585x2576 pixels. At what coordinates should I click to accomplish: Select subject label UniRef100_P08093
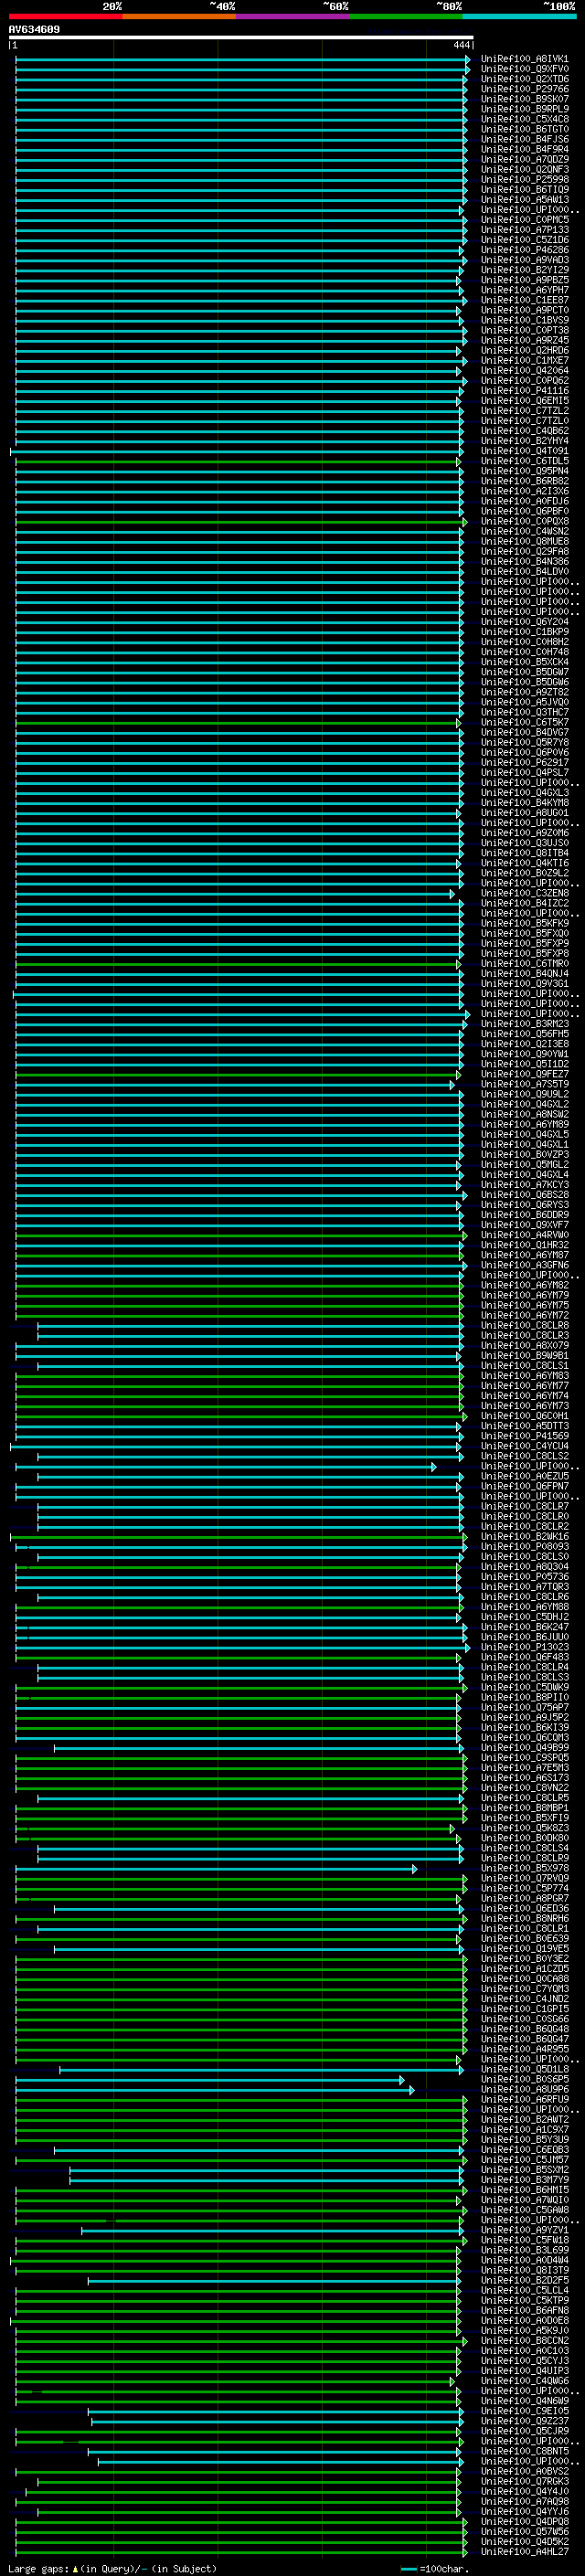524,1546
